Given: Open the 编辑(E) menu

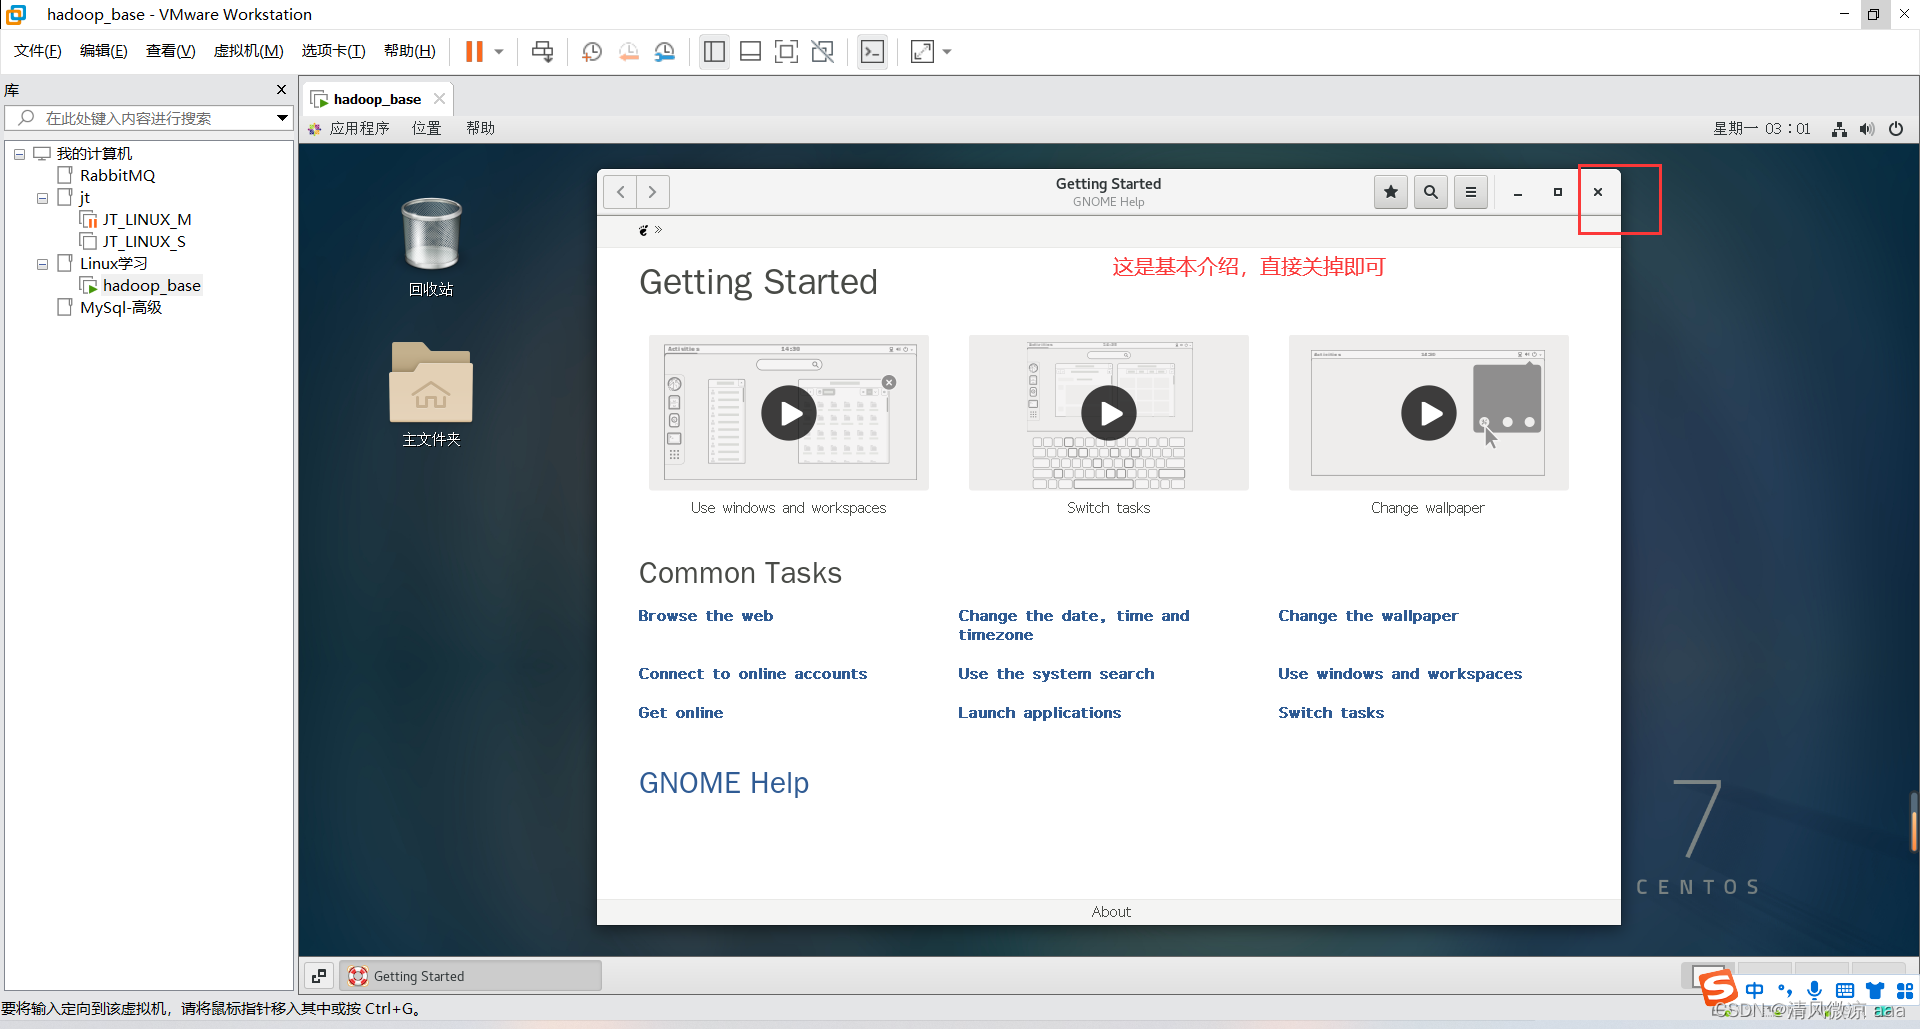Looking at the screenshot, I should [104, 51].
